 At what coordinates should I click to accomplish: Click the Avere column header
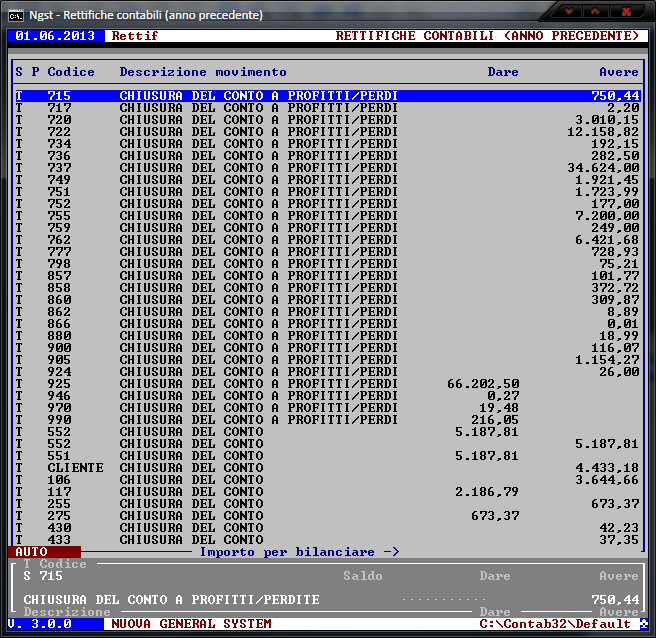pos(619,72)
